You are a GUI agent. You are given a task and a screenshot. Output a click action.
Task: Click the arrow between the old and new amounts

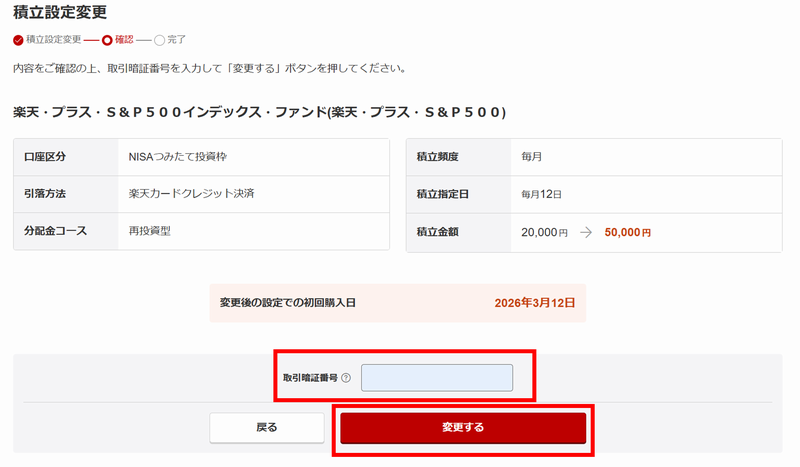(x=586, y=232)
